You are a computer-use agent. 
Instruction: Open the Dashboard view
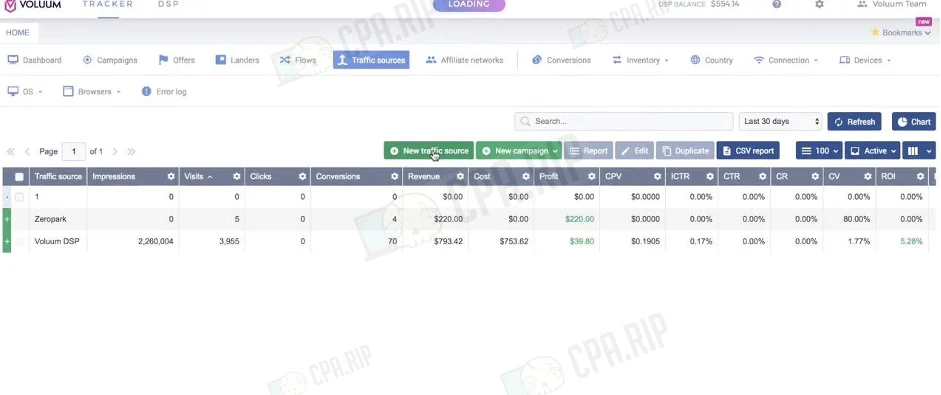[34, 60]
